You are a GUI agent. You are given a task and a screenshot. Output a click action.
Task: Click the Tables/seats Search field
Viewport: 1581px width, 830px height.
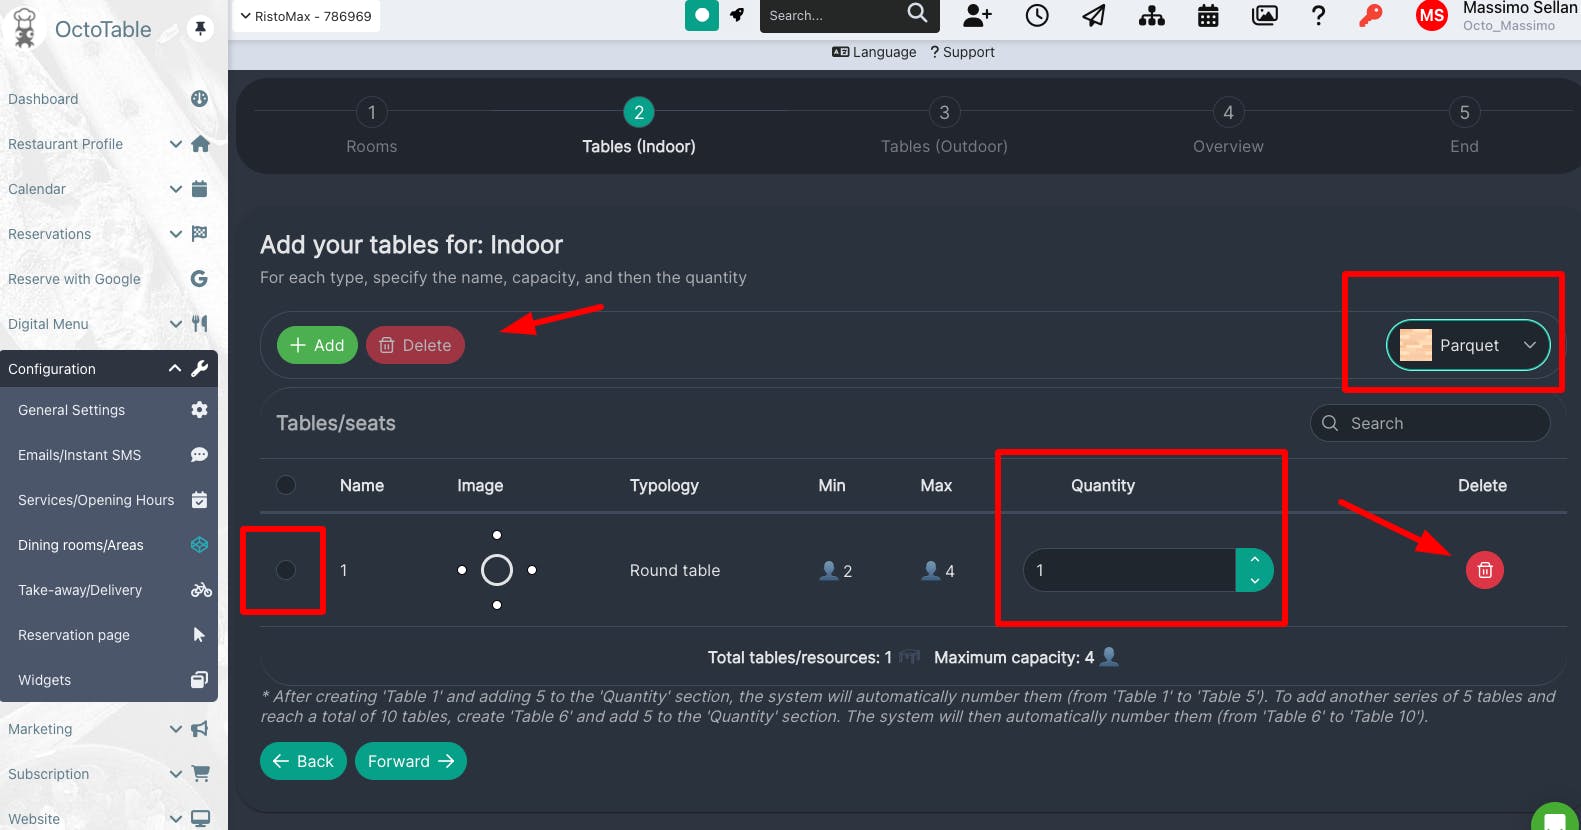click(x=1430, y=423)
